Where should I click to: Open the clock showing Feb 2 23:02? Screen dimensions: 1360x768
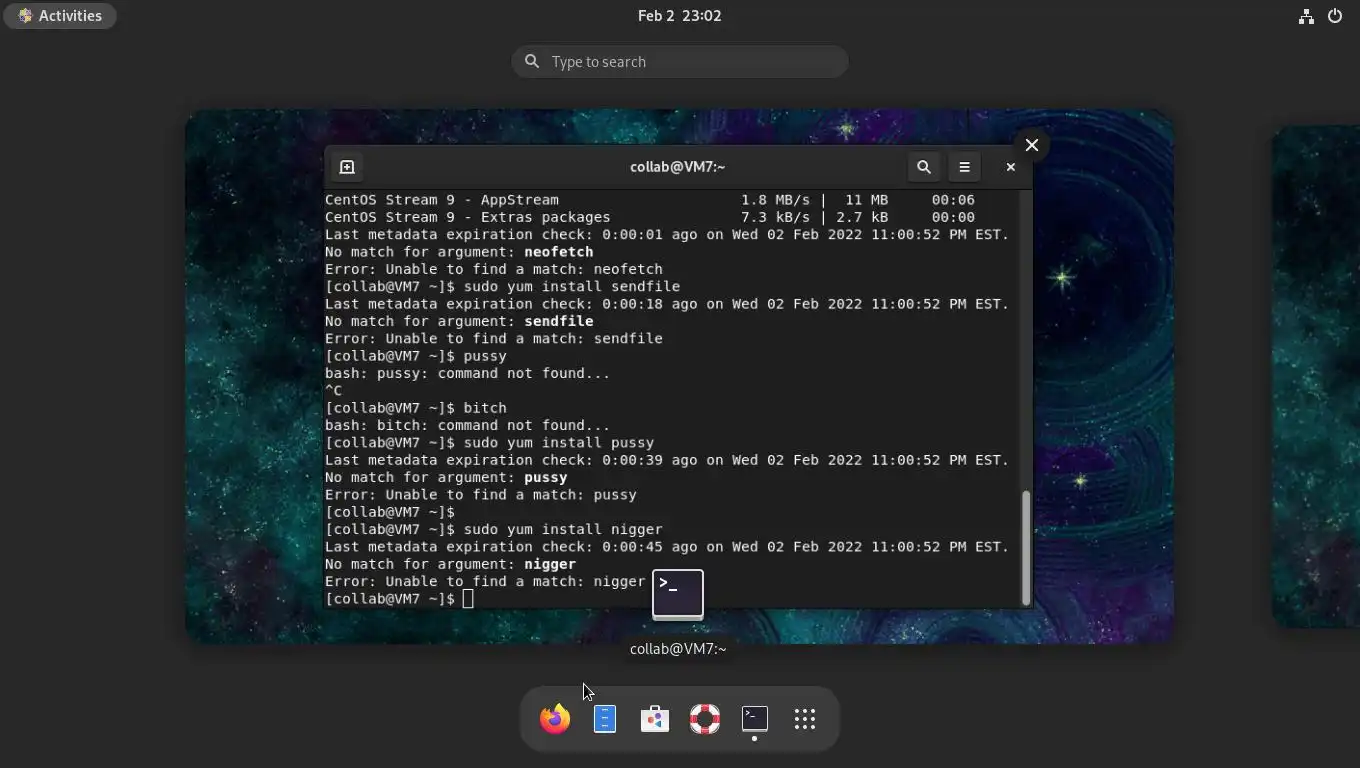point(680,16)
